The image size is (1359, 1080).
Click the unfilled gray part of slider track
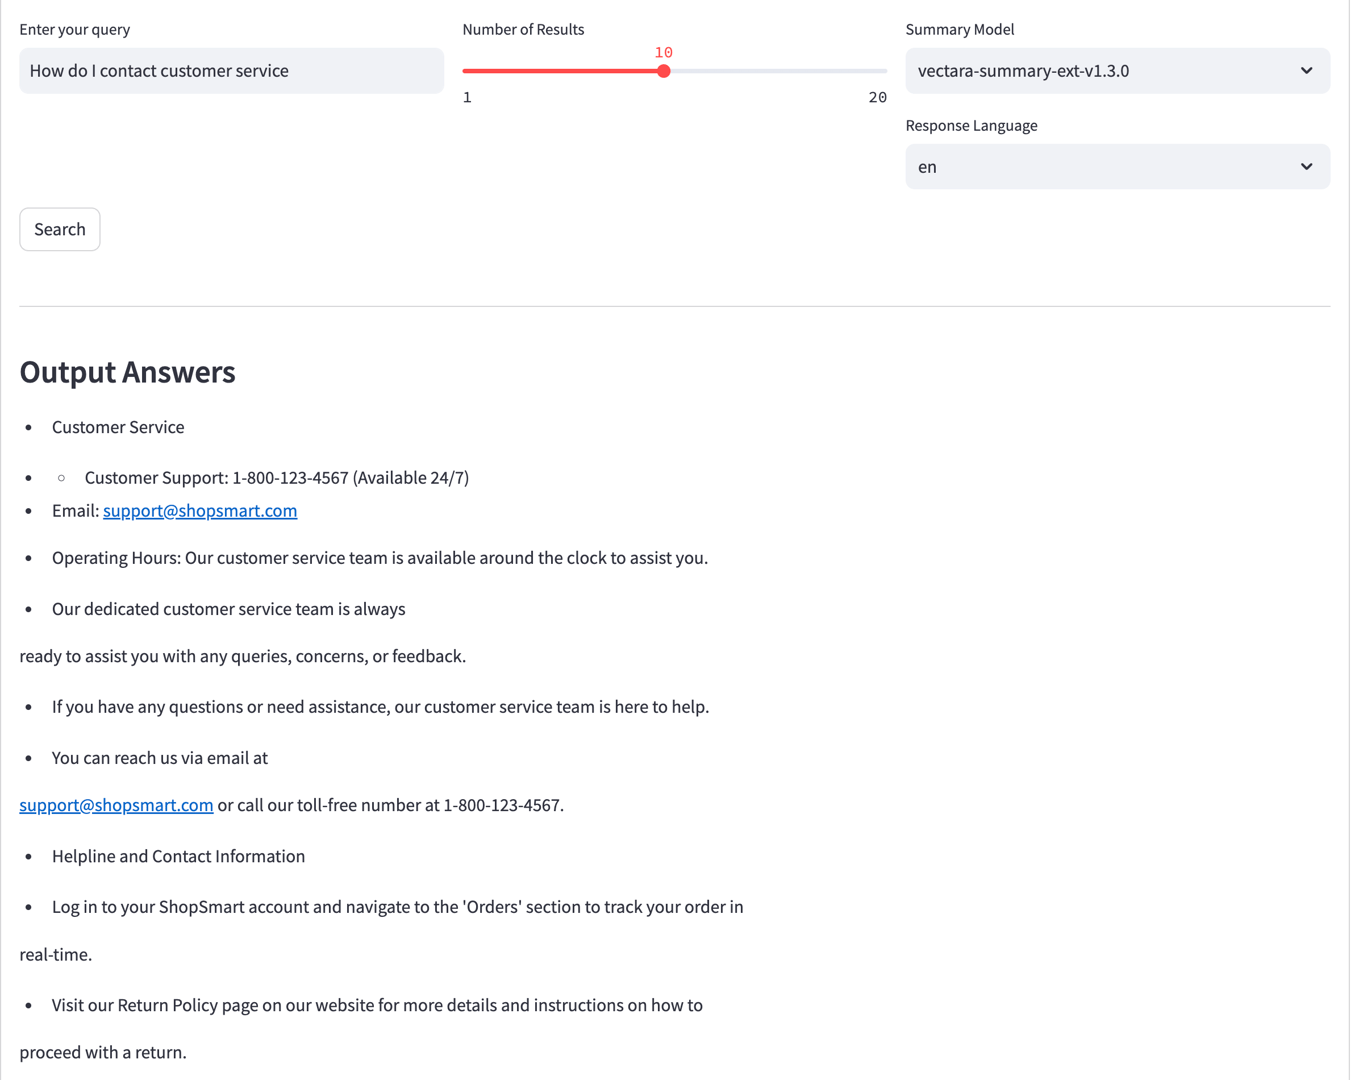click(780, 71)
